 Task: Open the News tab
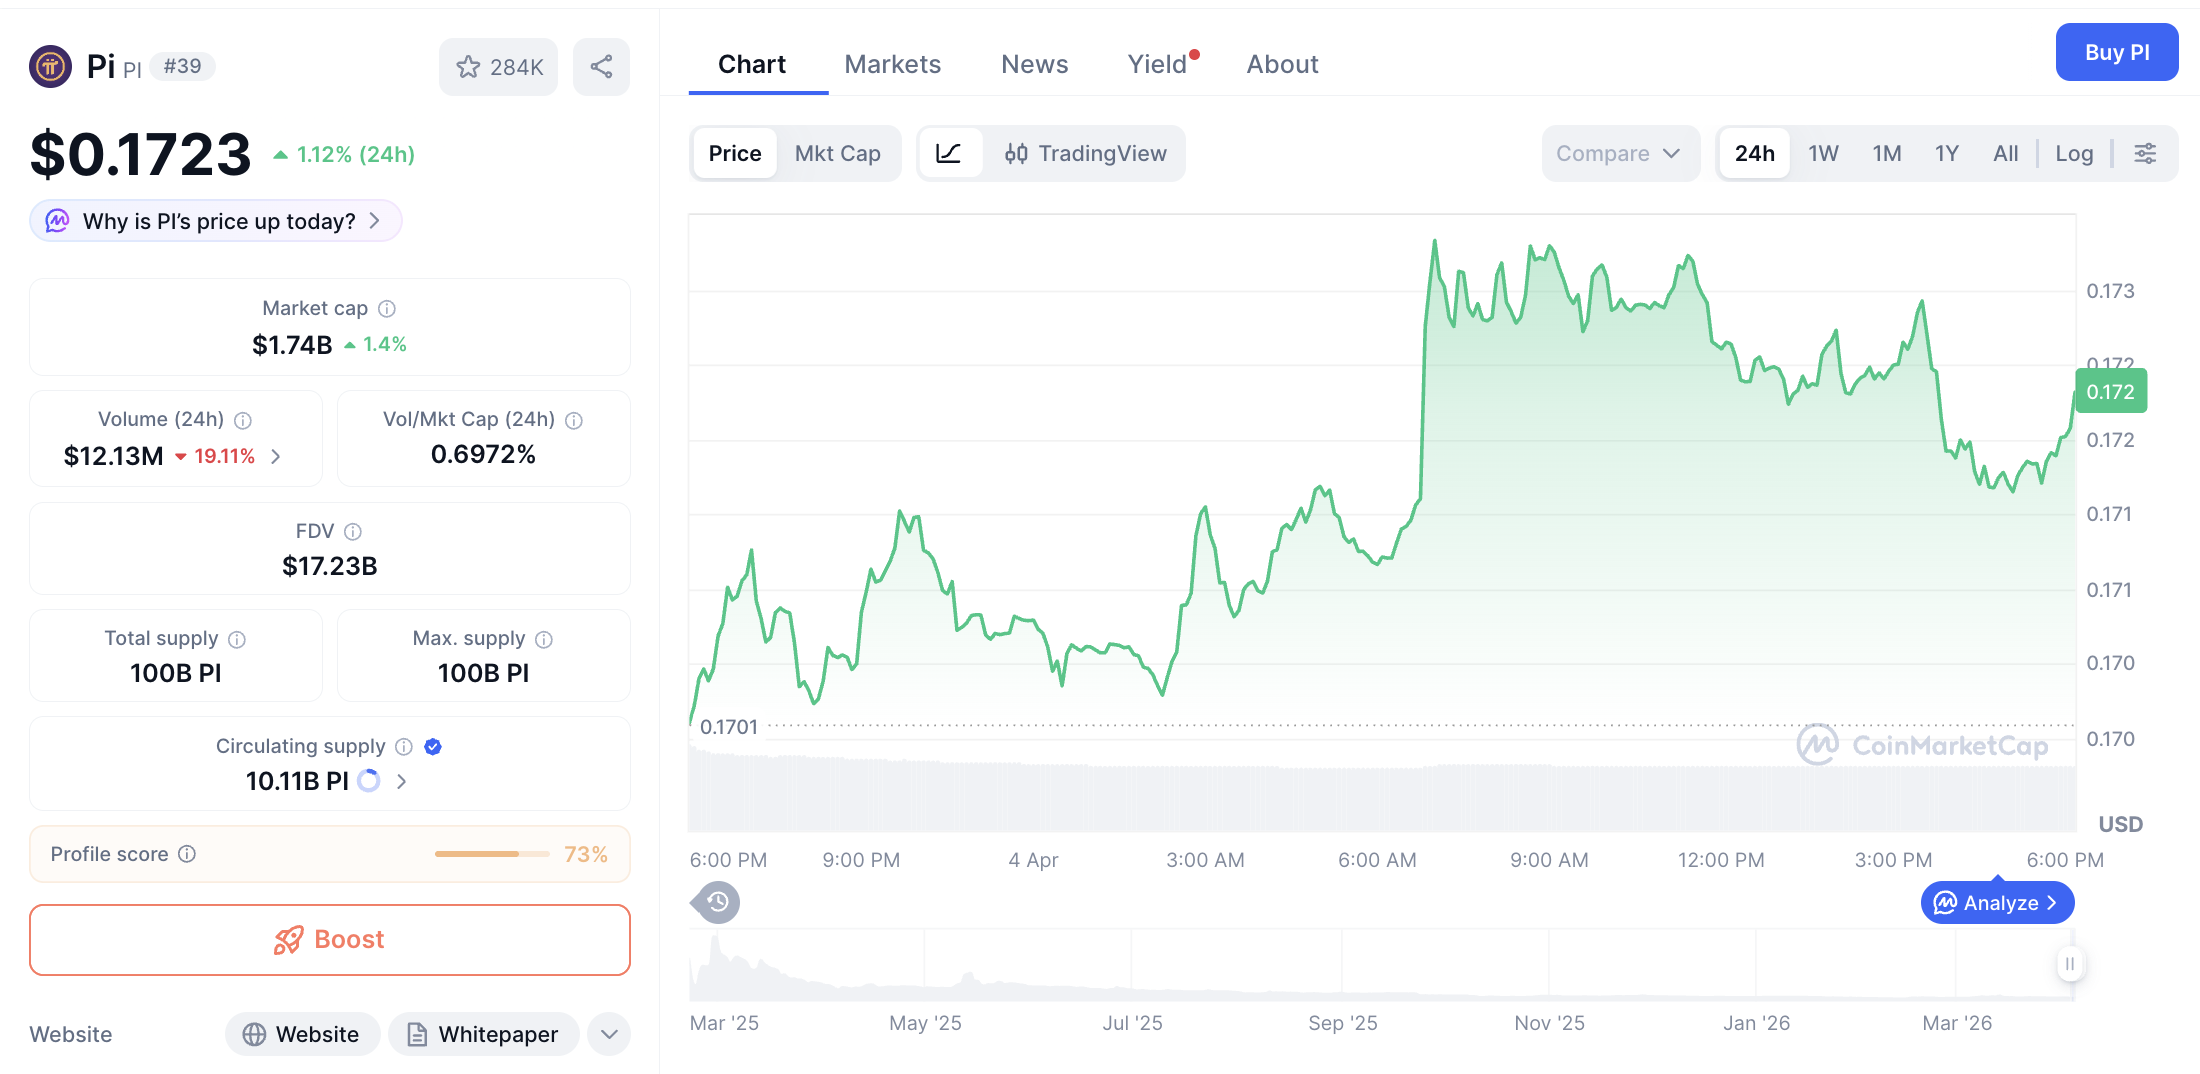pyautogui.click(x=1034, y=63)
